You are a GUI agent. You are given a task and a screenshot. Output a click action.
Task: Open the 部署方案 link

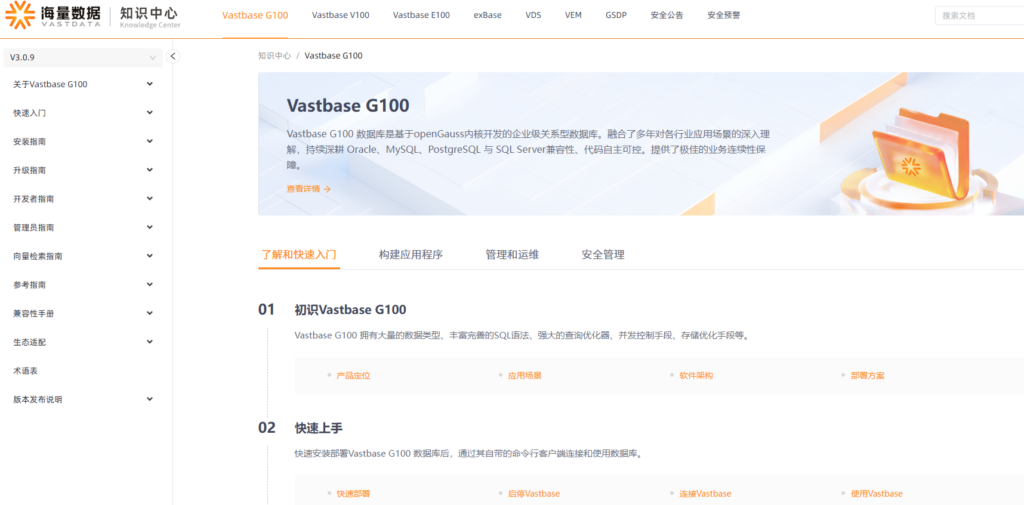point(868,376)
